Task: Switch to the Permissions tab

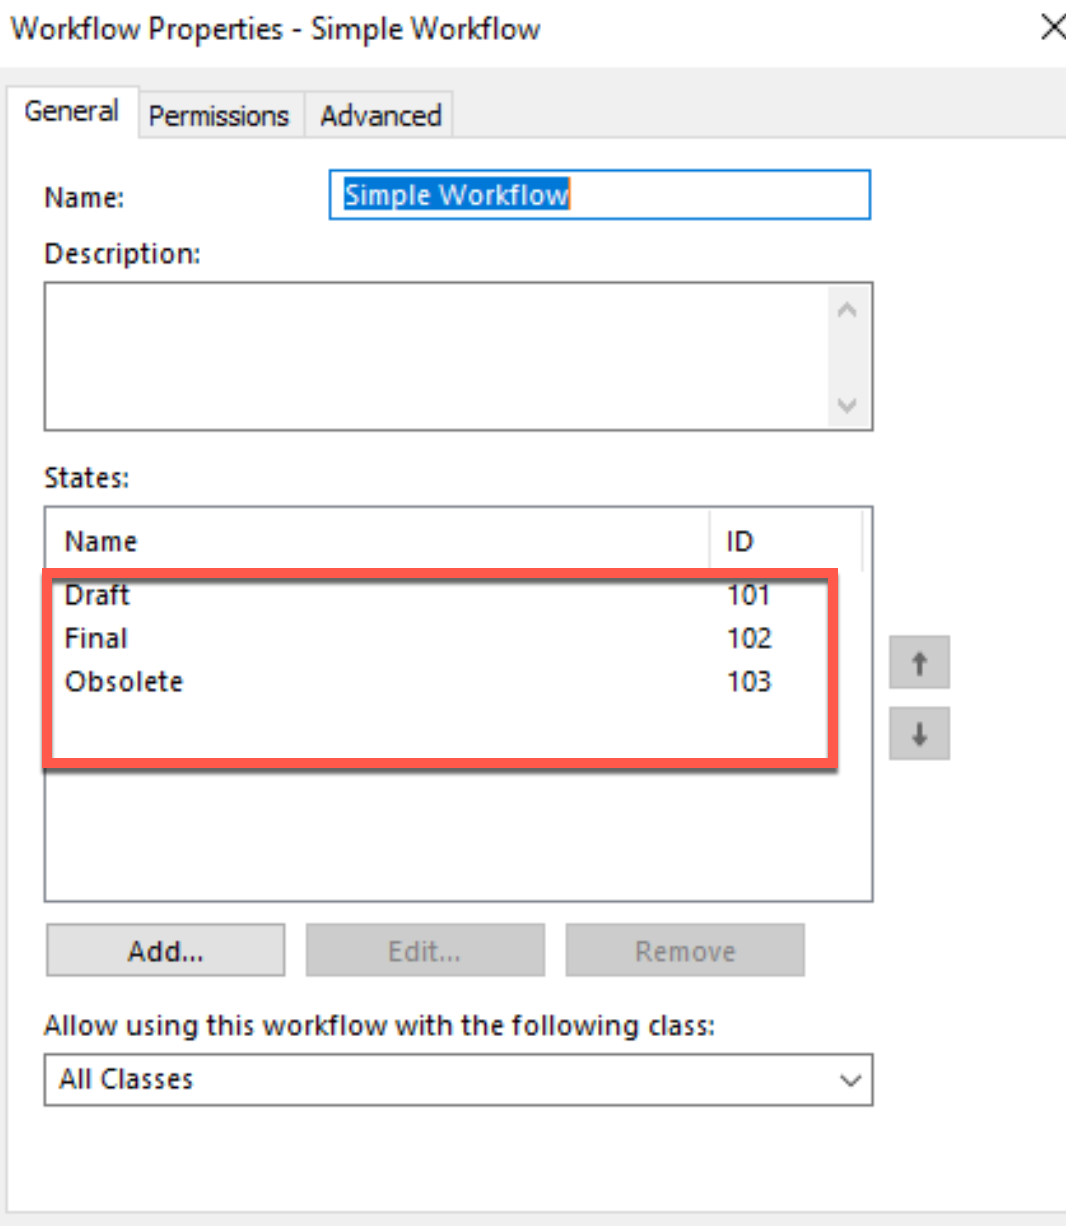Action: pos(219,116)
